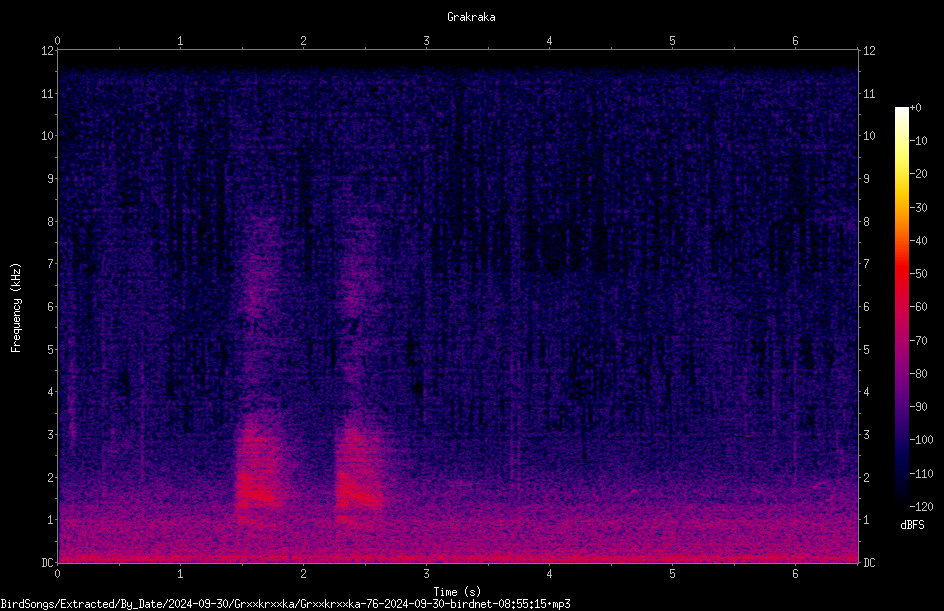The image size is (944, 611).
Task: Click the 6 second tick on top axis
Action: pyautogui.click(x=795, y=41)
